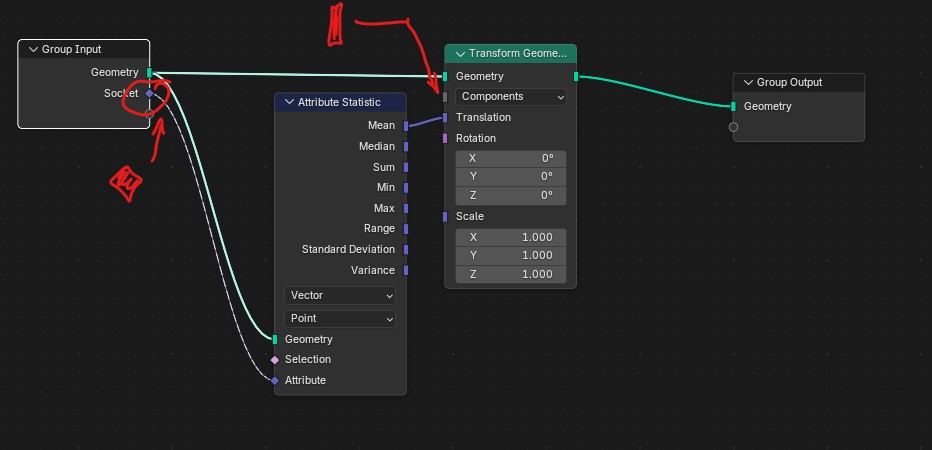This screenshot has width=932, height=450.
Task: Click the Selection input socket diamond
Action: coord(275,359)
